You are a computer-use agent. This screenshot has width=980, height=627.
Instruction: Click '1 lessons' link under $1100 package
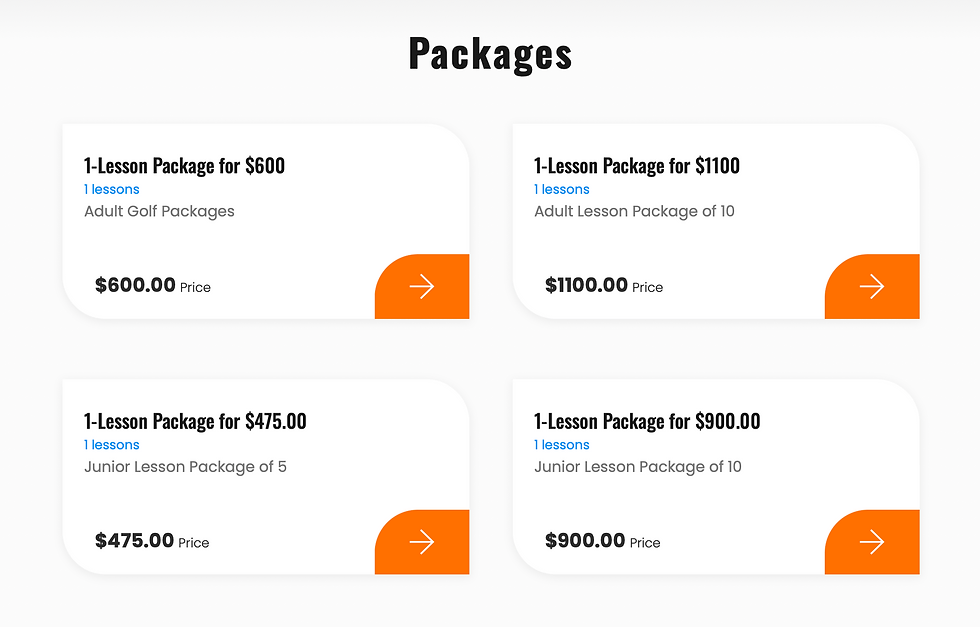(x=562, y=189)
